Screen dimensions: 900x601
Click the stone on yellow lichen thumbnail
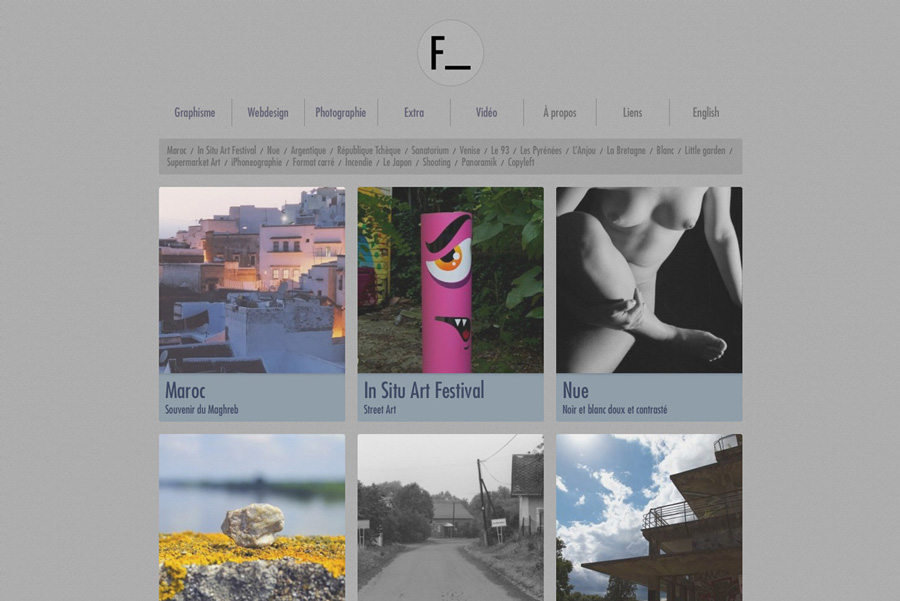[x=252, y=518]
